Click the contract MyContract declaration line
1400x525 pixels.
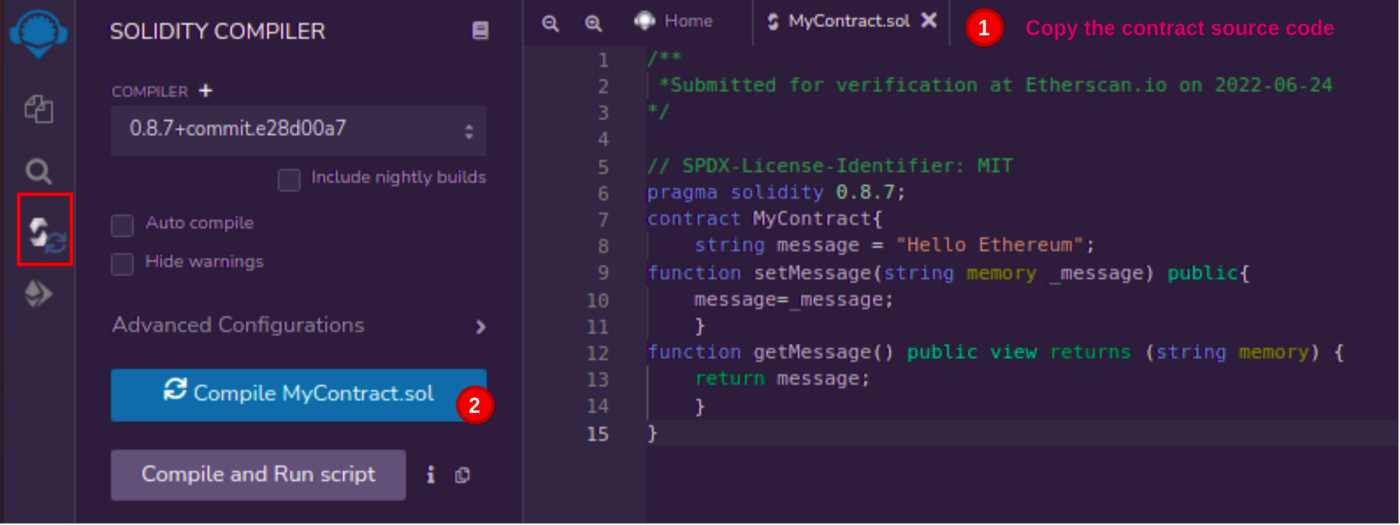(x=764, y=218)
